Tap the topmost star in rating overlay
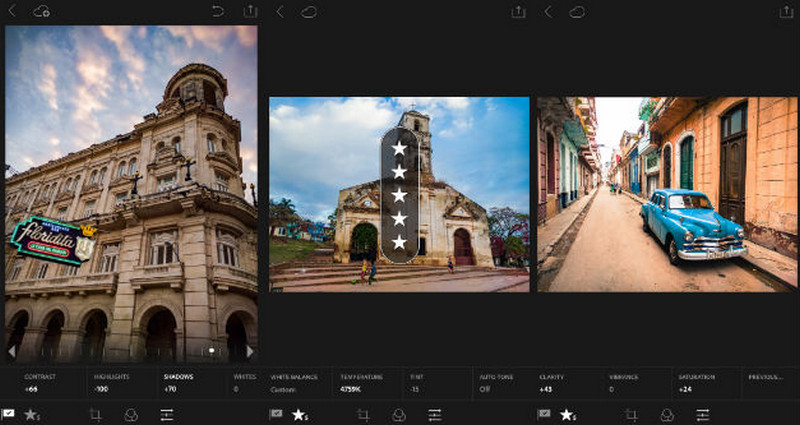800x425 pixels. (399, 148)
